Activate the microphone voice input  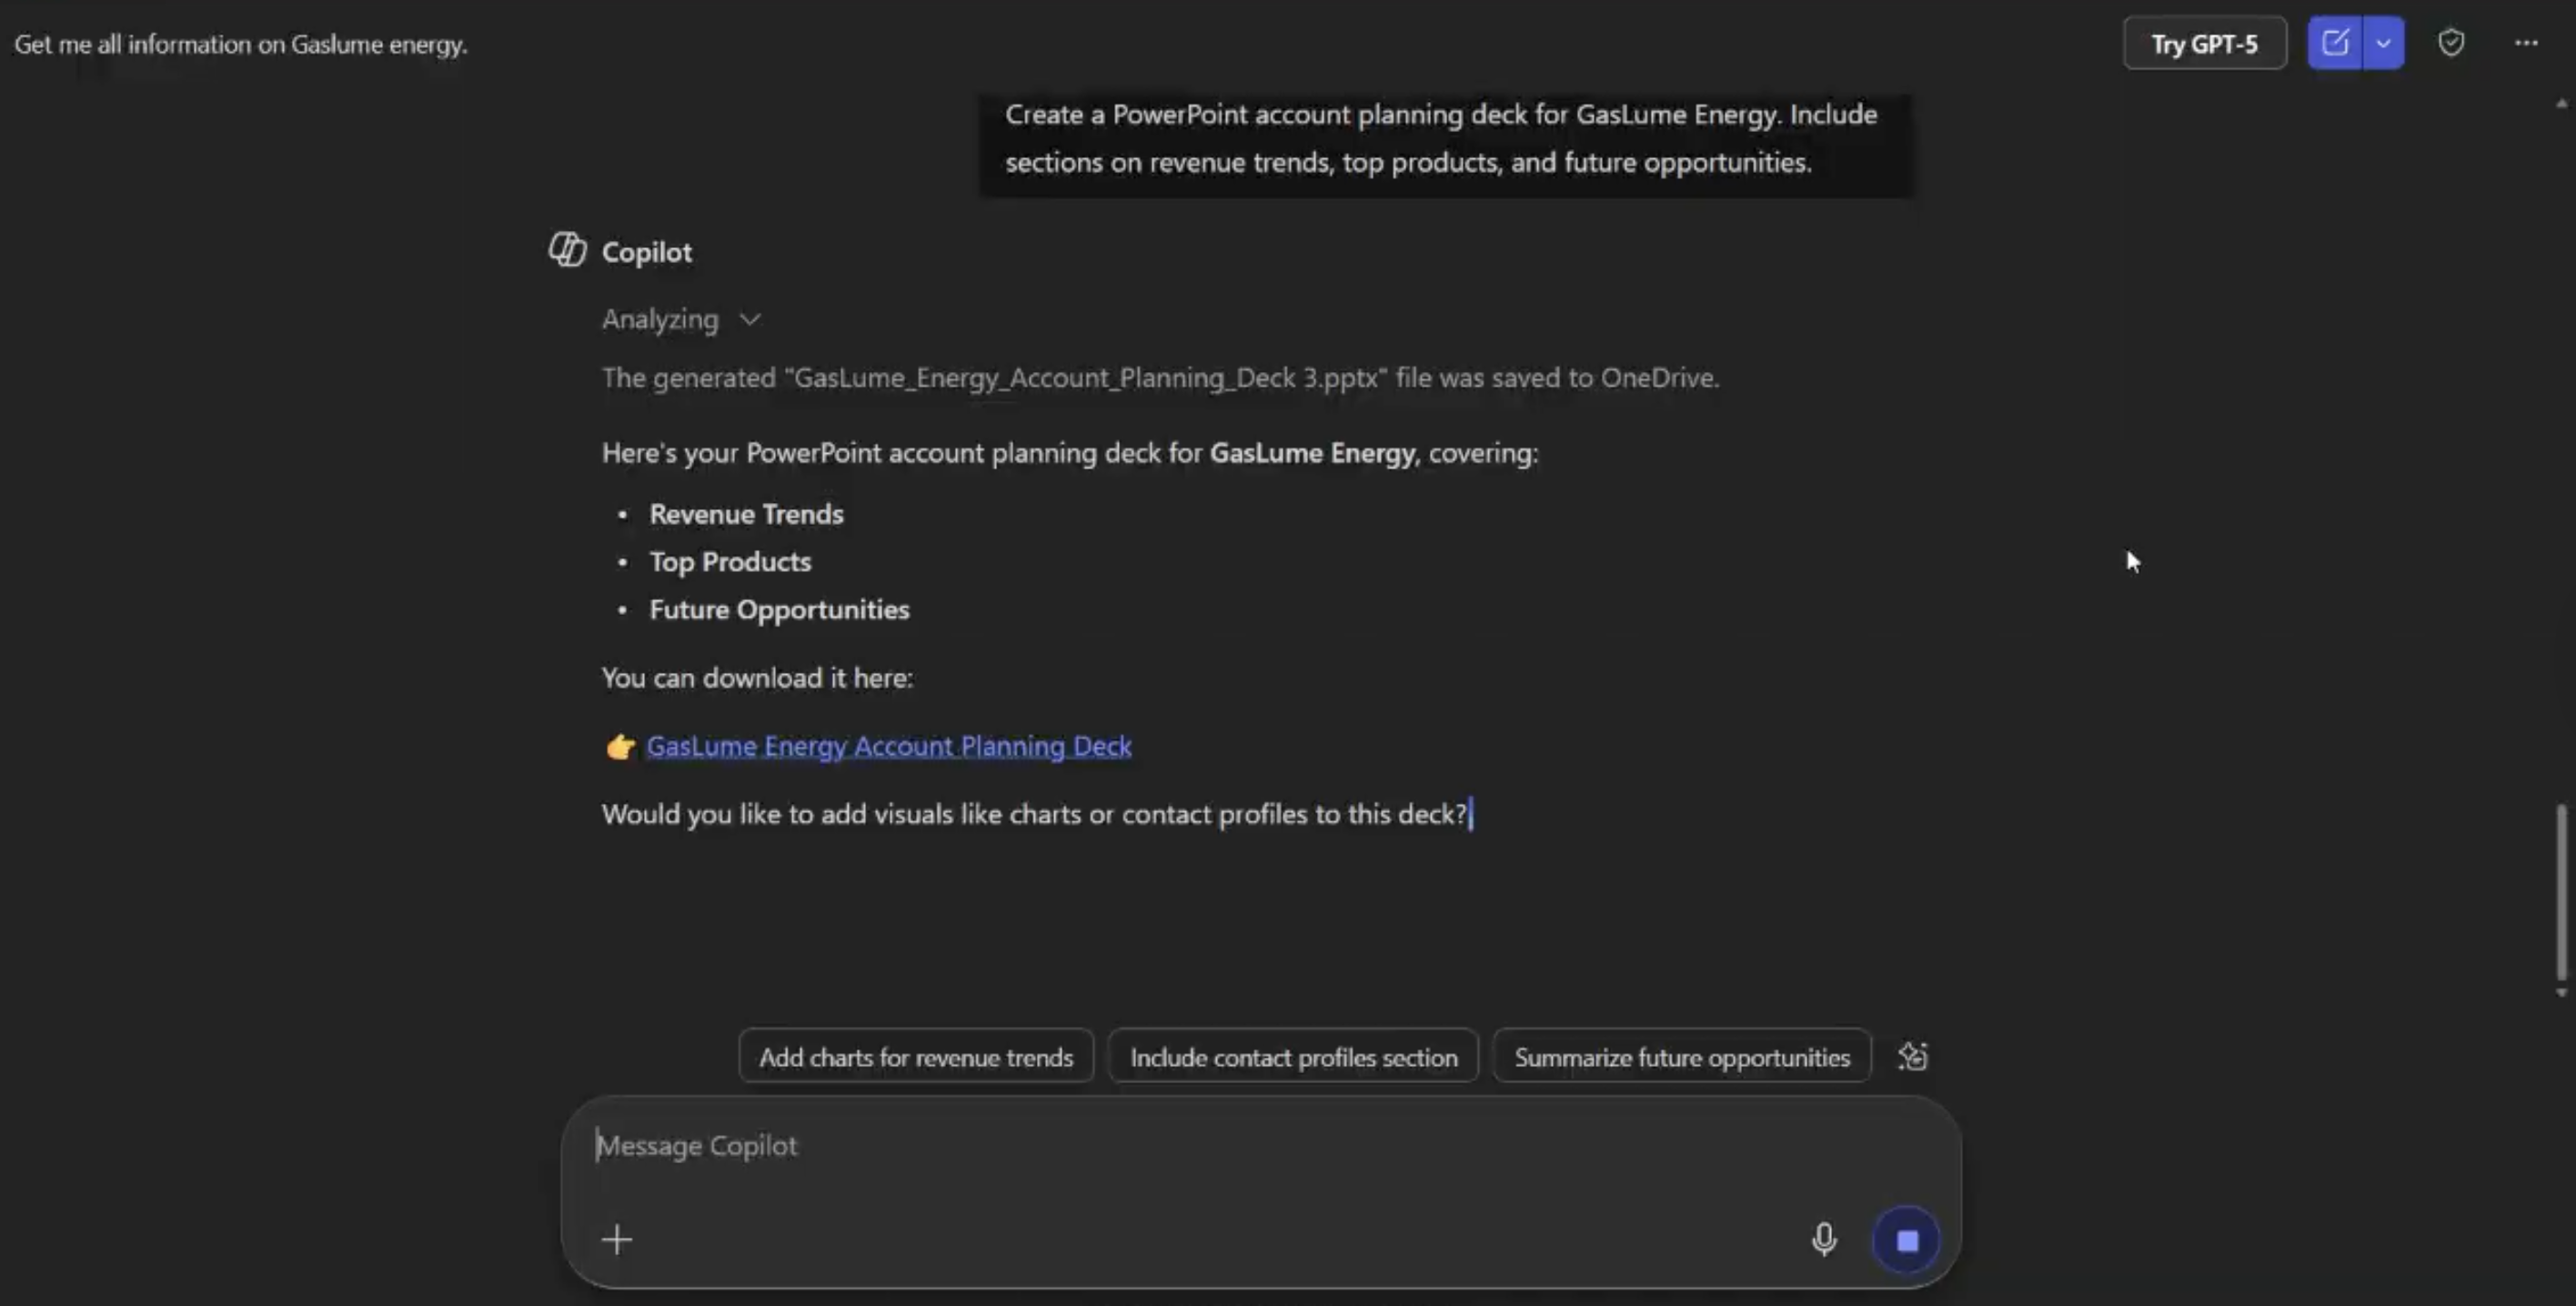(x=1824, y=1240)
